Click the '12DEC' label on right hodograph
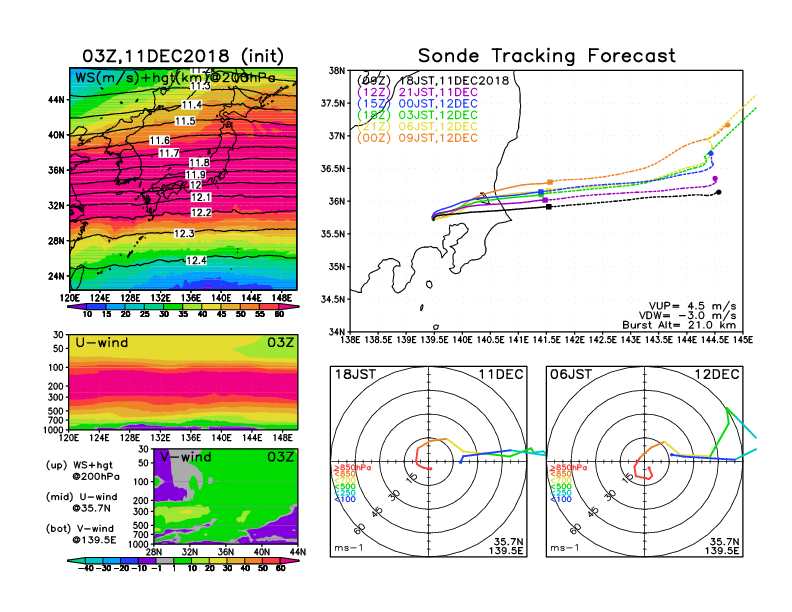The width and height of the screenshot is (792, 612). 717,374
